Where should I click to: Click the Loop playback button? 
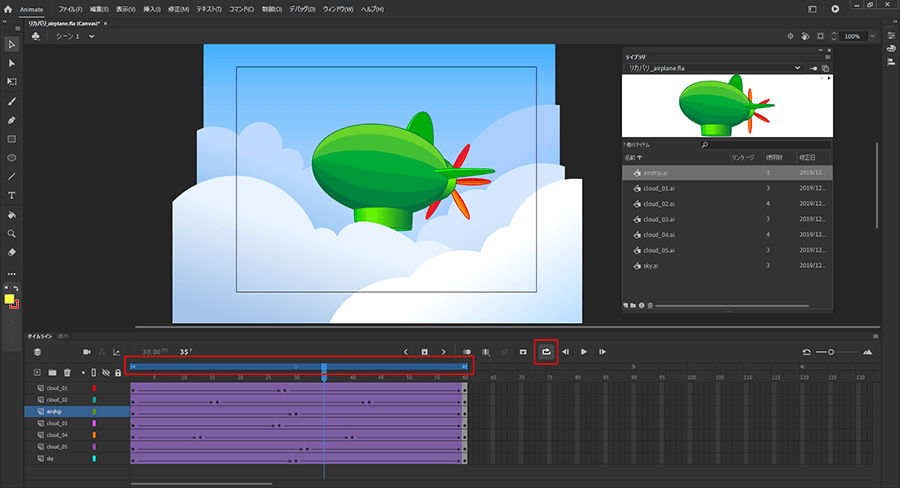546,351
